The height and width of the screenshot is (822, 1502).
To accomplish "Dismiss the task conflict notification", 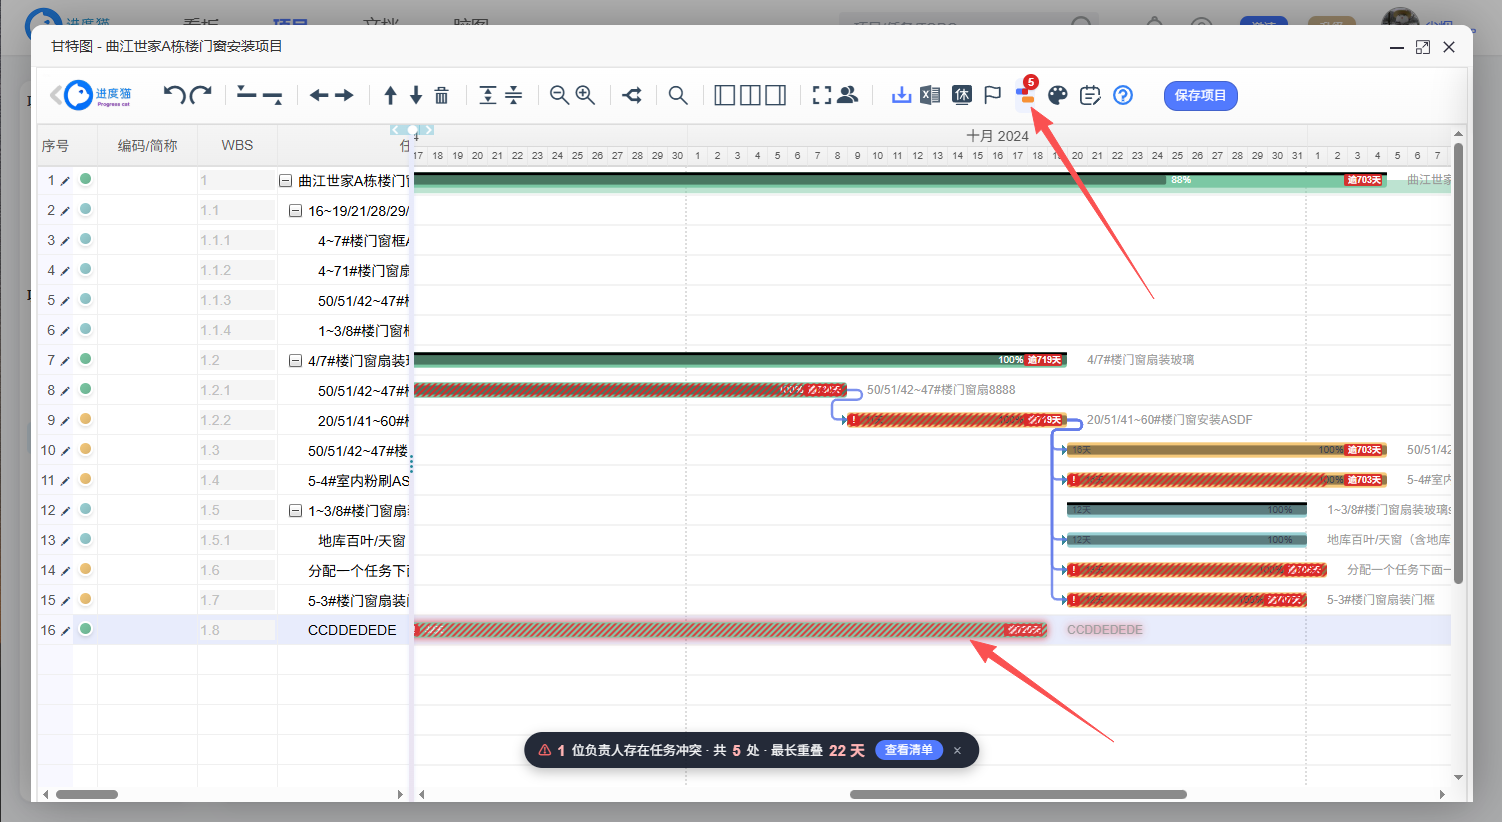I will point(957,751).
